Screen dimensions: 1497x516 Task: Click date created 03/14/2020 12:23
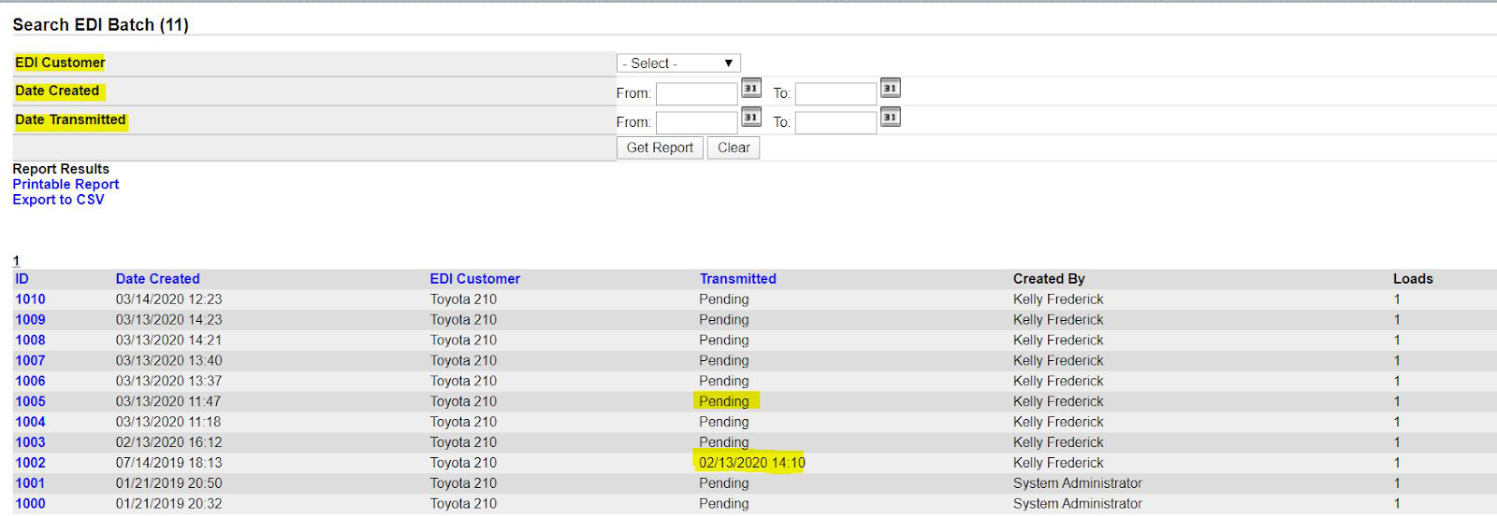click(169, 299)
